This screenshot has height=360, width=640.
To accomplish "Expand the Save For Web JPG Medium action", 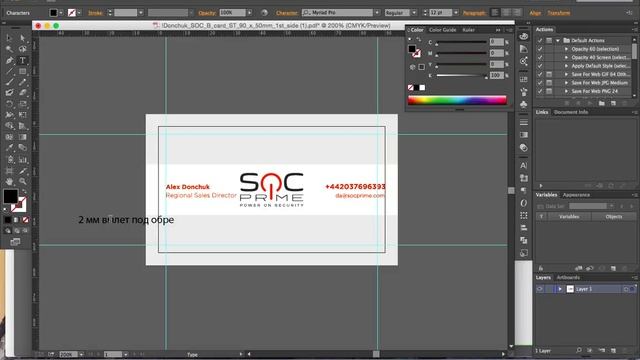I will (566, 83).
